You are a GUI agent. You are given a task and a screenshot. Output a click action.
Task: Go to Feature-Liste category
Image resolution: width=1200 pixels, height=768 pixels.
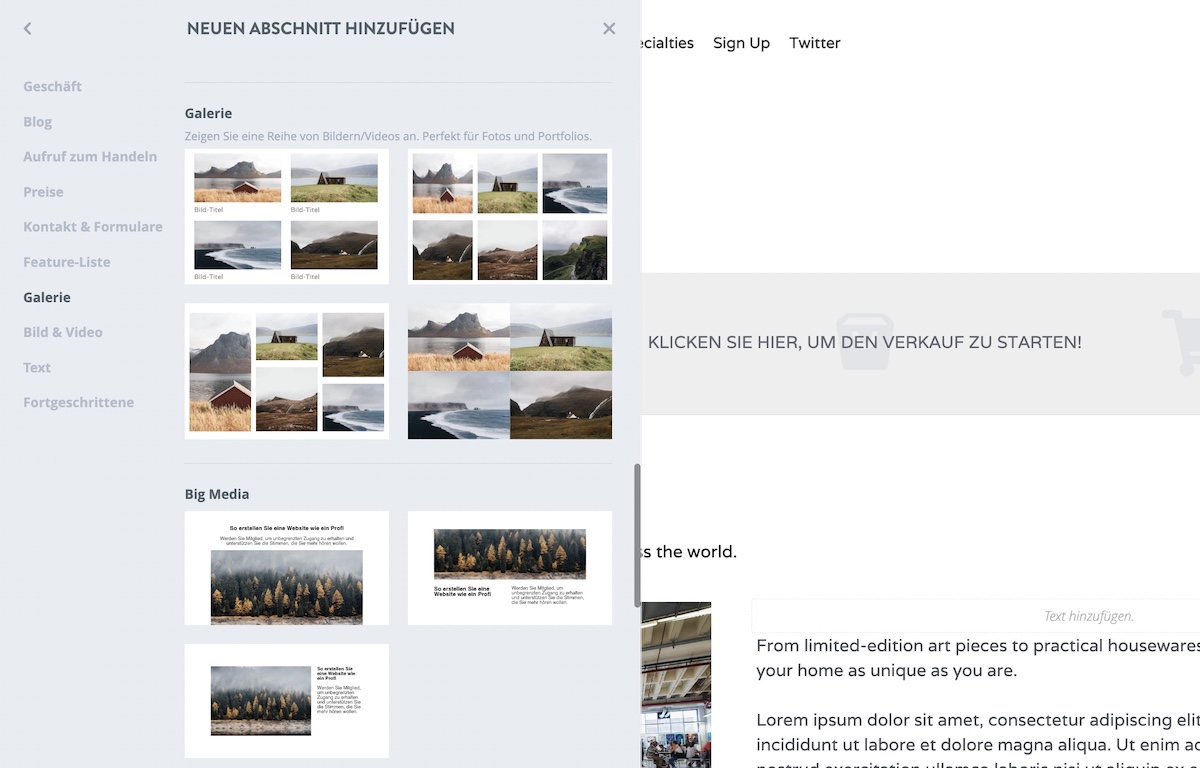tap(67, 262)
